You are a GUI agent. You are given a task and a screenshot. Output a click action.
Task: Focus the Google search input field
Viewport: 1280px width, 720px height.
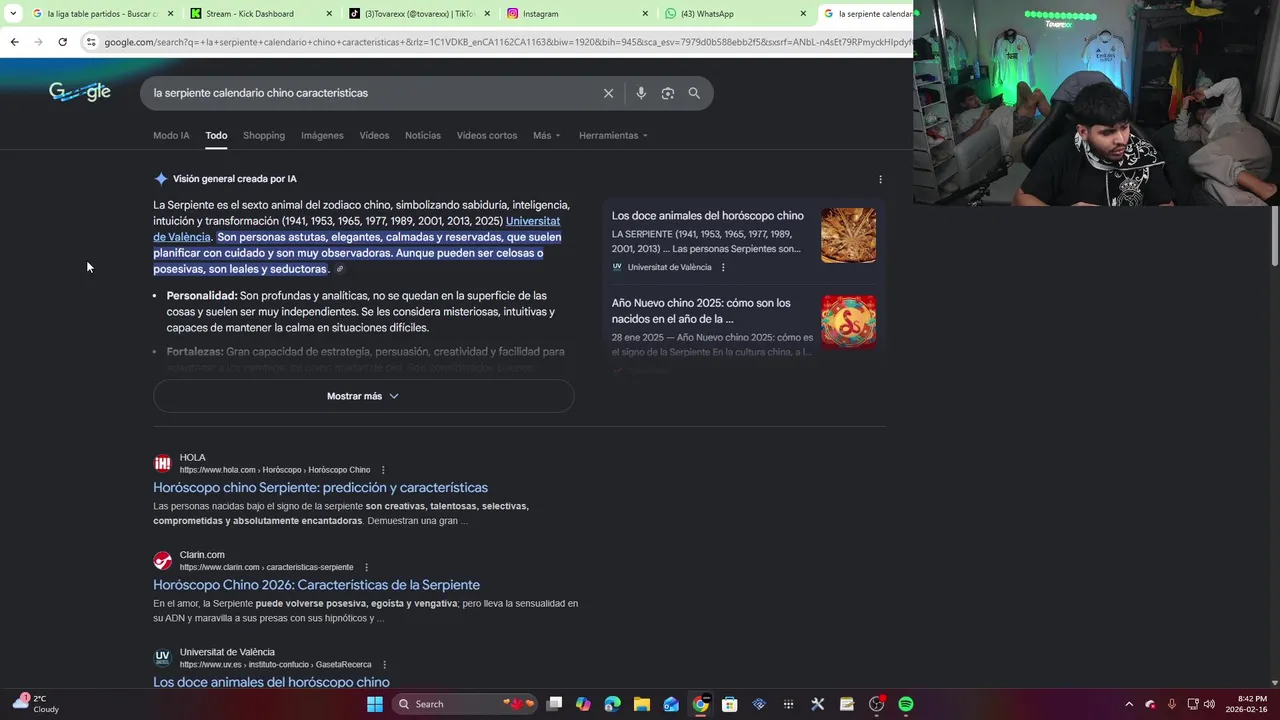click(x=370, y=93)
